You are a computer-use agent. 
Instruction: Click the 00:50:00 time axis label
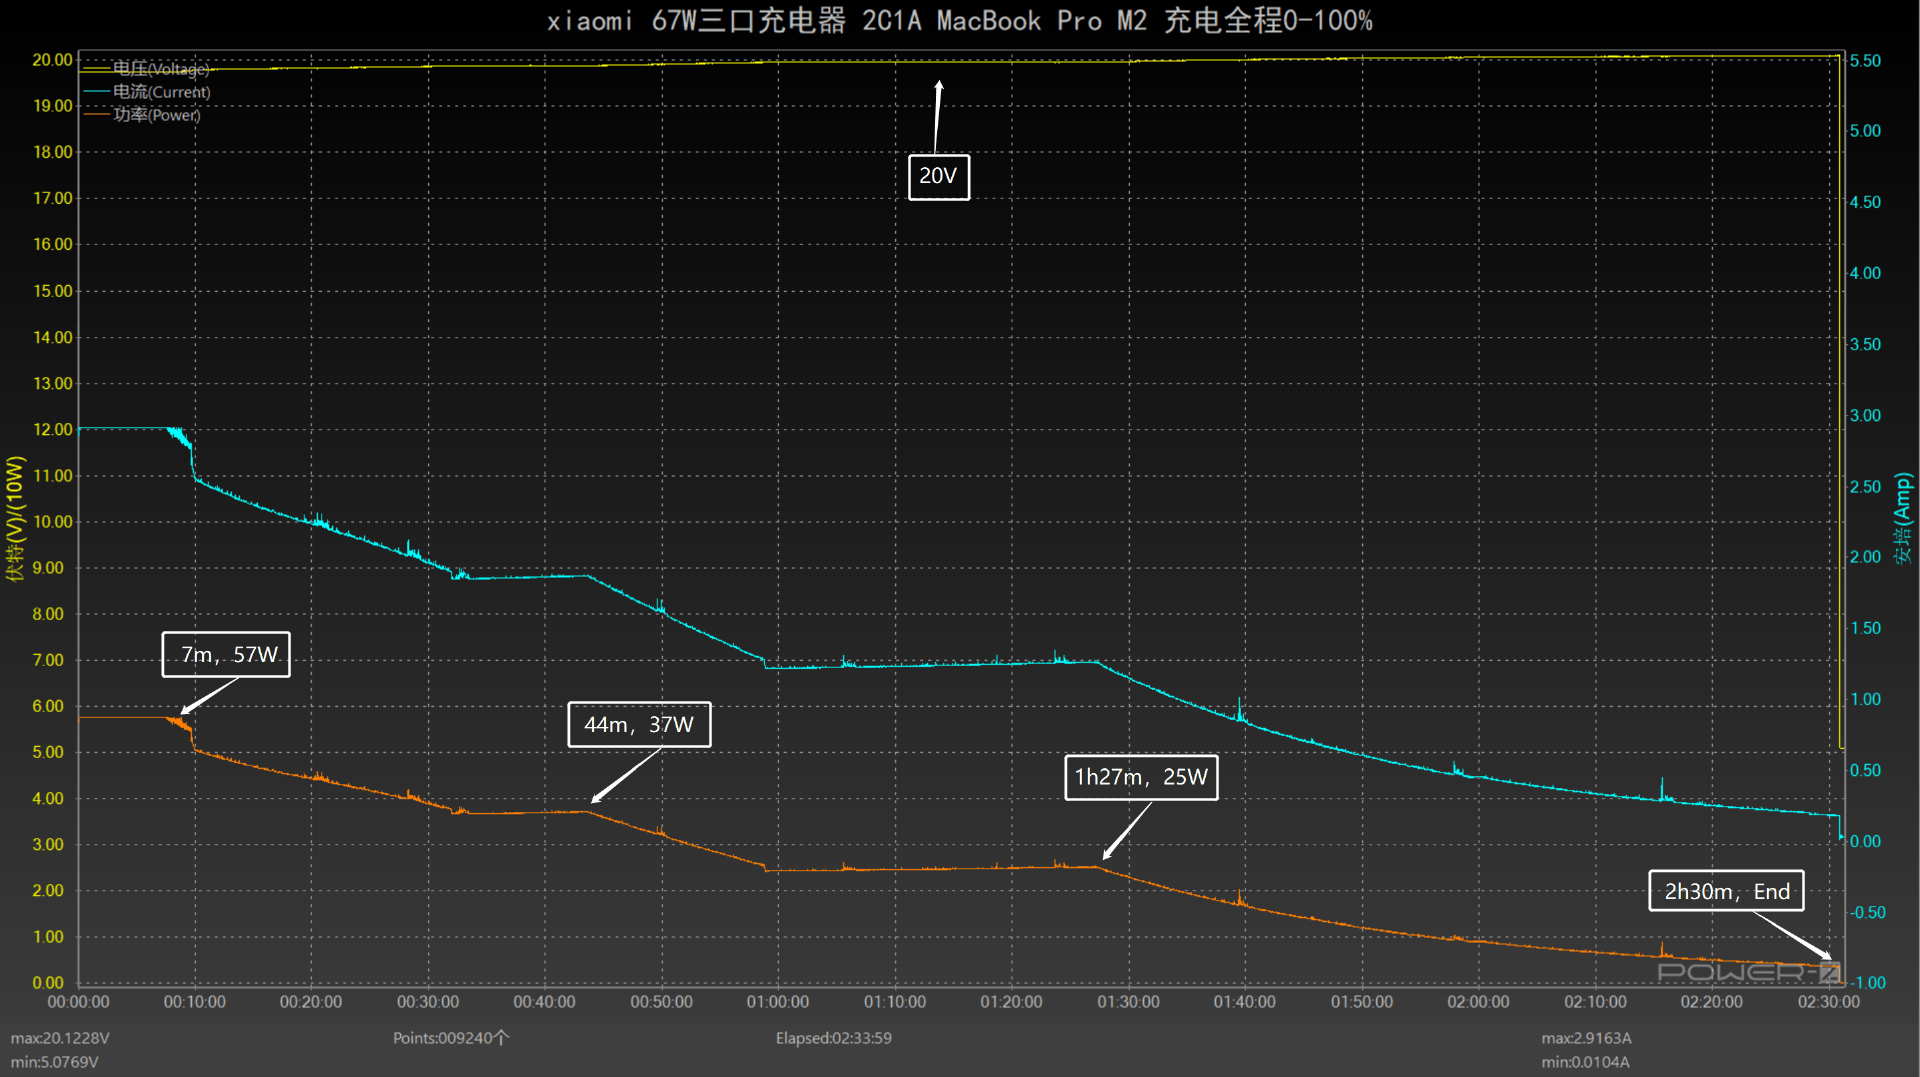661,1002
